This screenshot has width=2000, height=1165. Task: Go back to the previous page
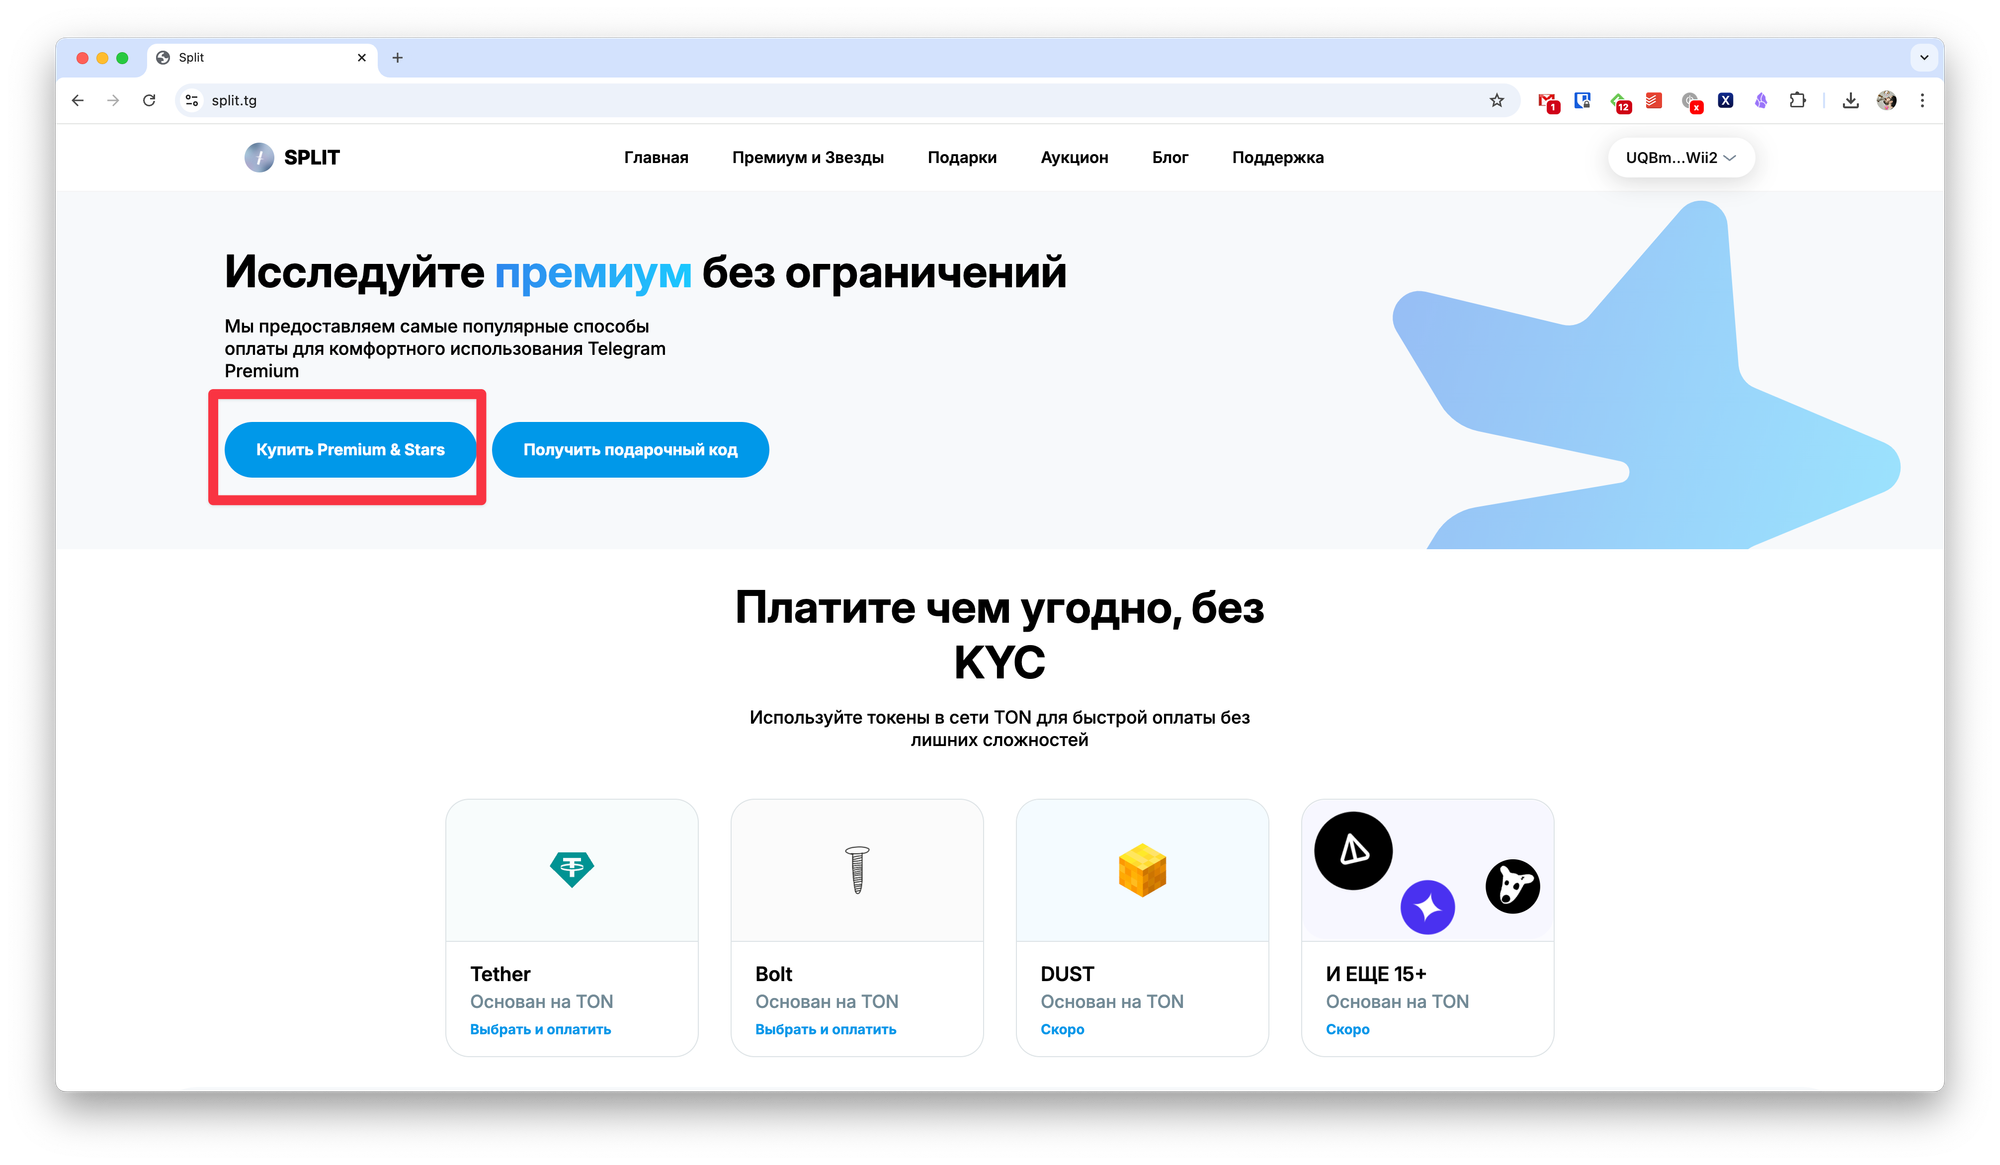click(x=78, y=100)
